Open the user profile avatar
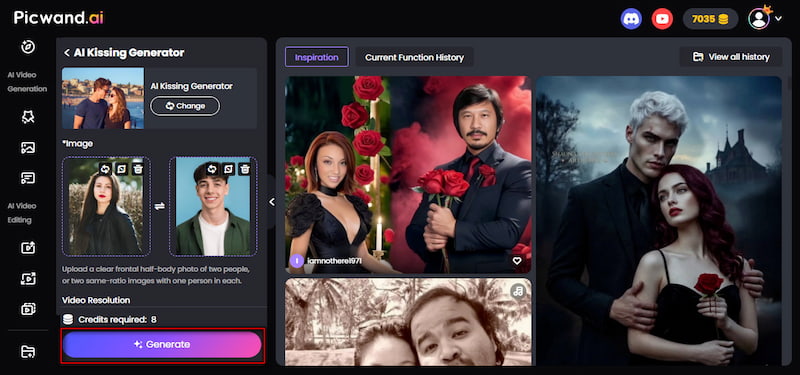This screenshot has width=800, height=375. click(759, 19)
